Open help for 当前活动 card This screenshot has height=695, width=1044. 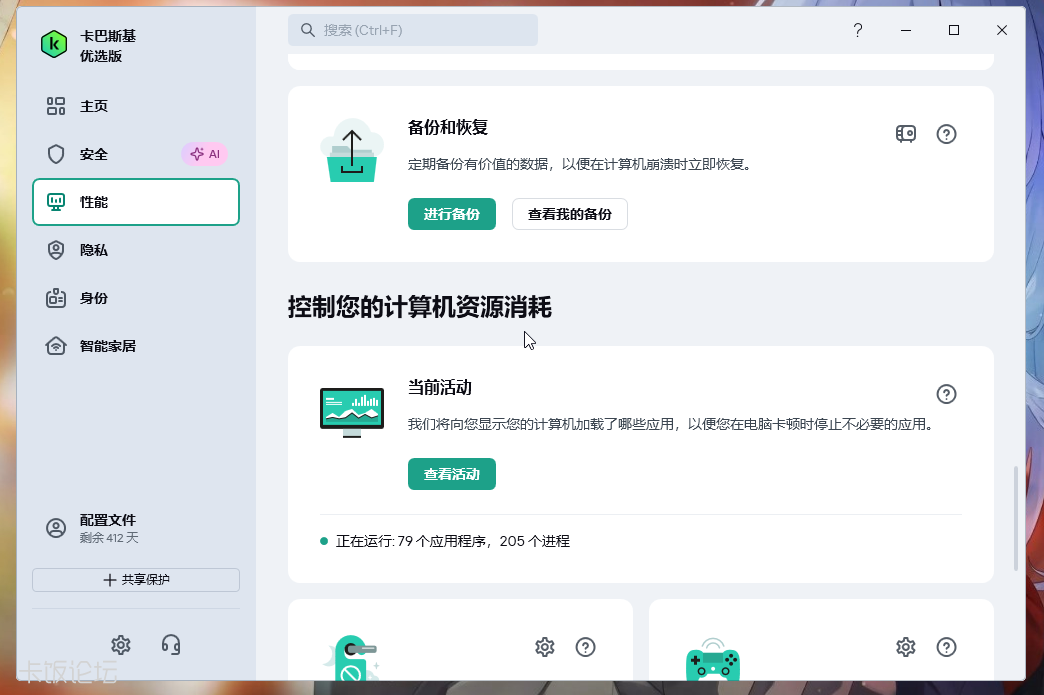coord(946,394)
